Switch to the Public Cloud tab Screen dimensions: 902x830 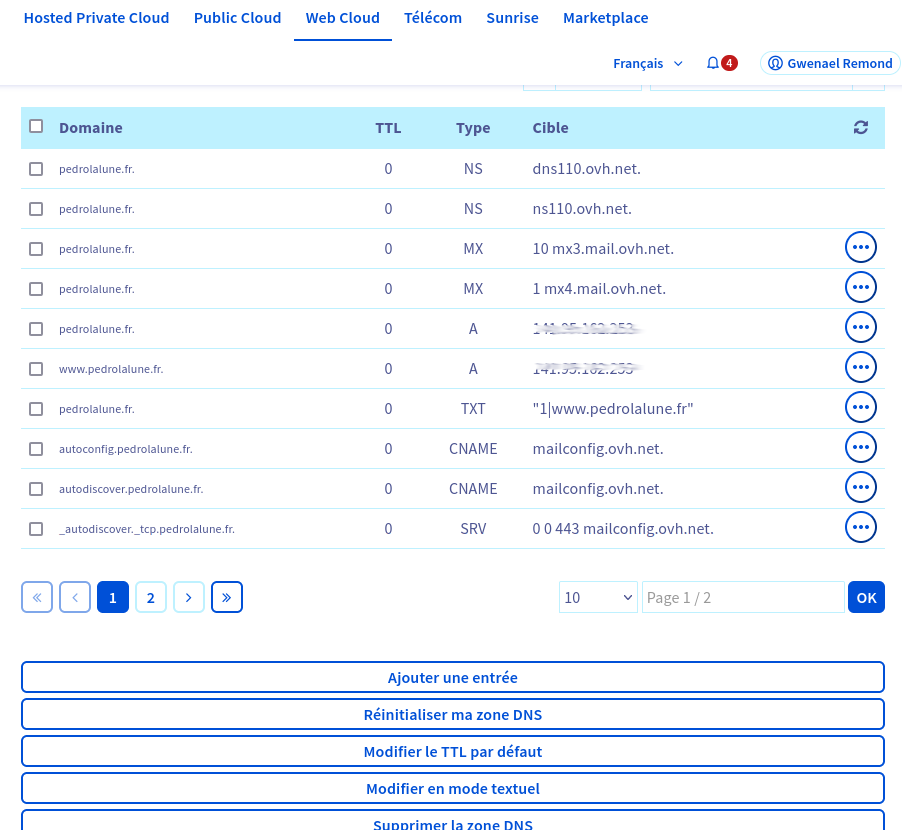pyautogui.click(x=237, y=18)
